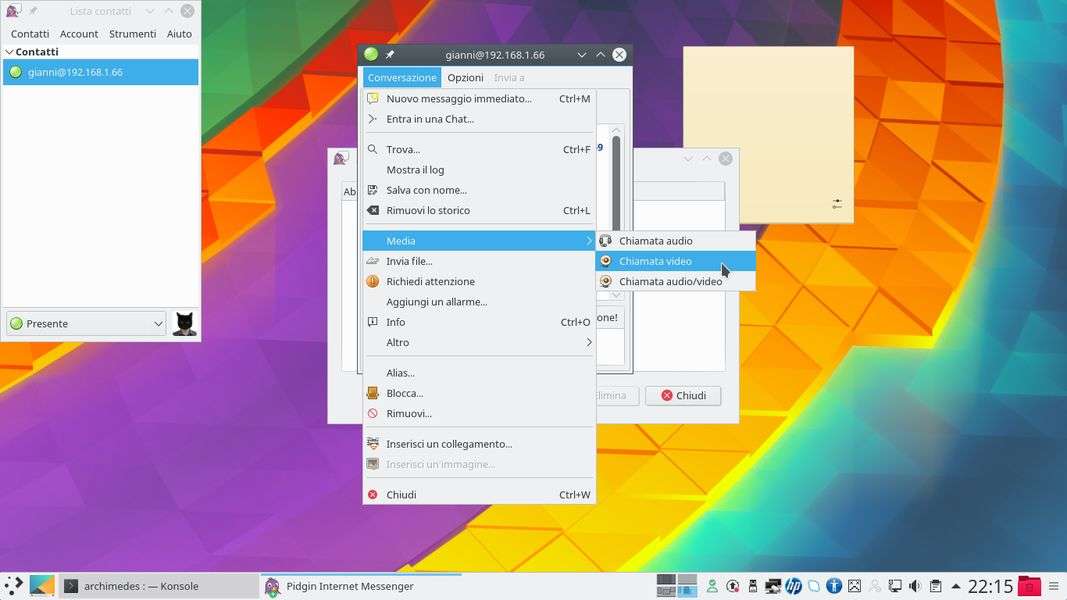This screenshot has height=600, width=1067.
Task: Choose Chiamata audio from Media submenu
Action: click(x=655, y=241)
